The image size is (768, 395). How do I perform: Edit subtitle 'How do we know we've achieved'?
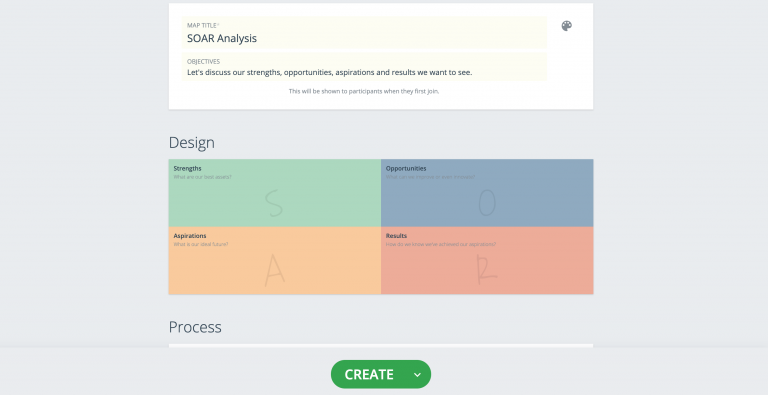pyautogui.click(x=441, y=244)
